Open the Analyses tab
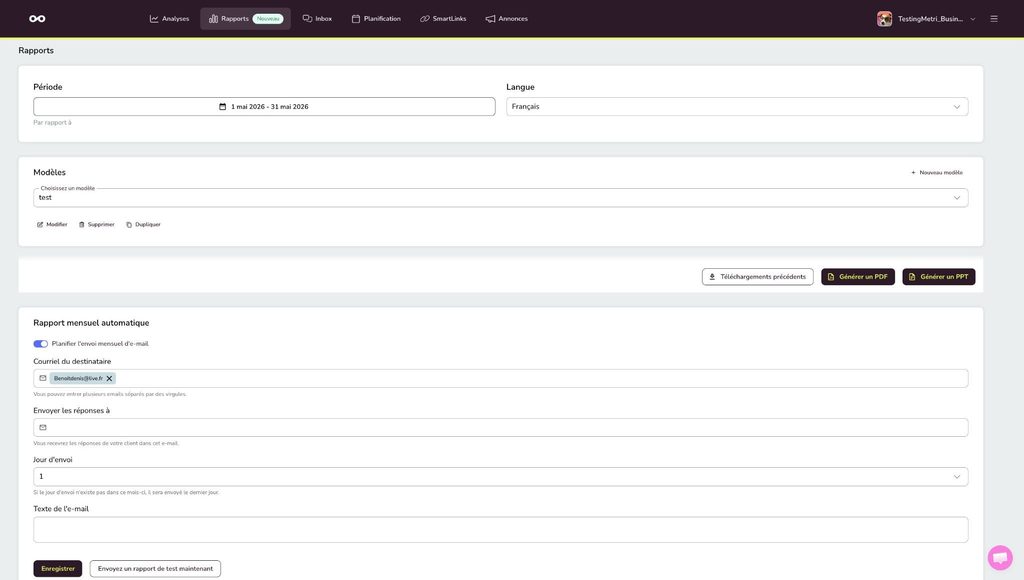Screen dimensions: 1024x580 point(169,18)
